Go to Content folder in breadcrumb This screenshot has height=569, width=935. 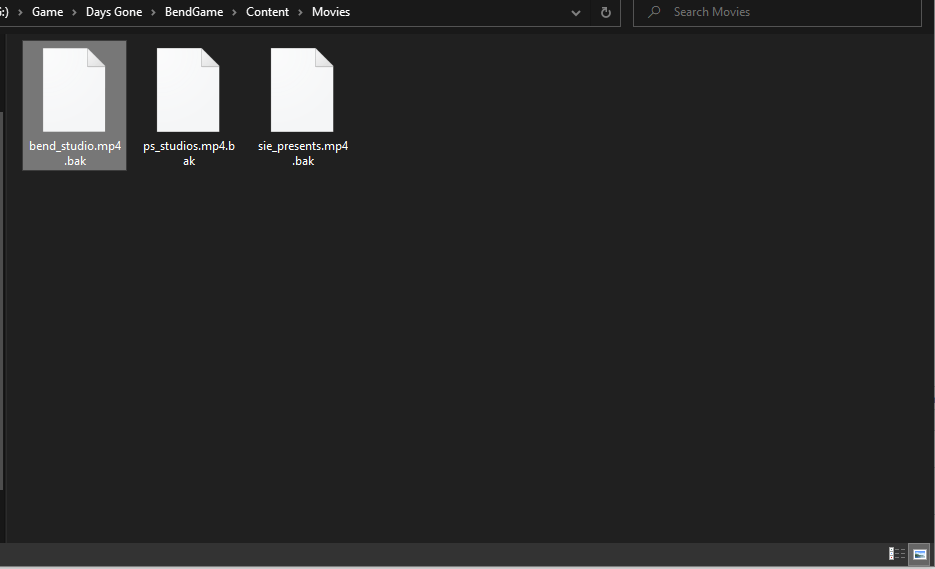(267, 12)
